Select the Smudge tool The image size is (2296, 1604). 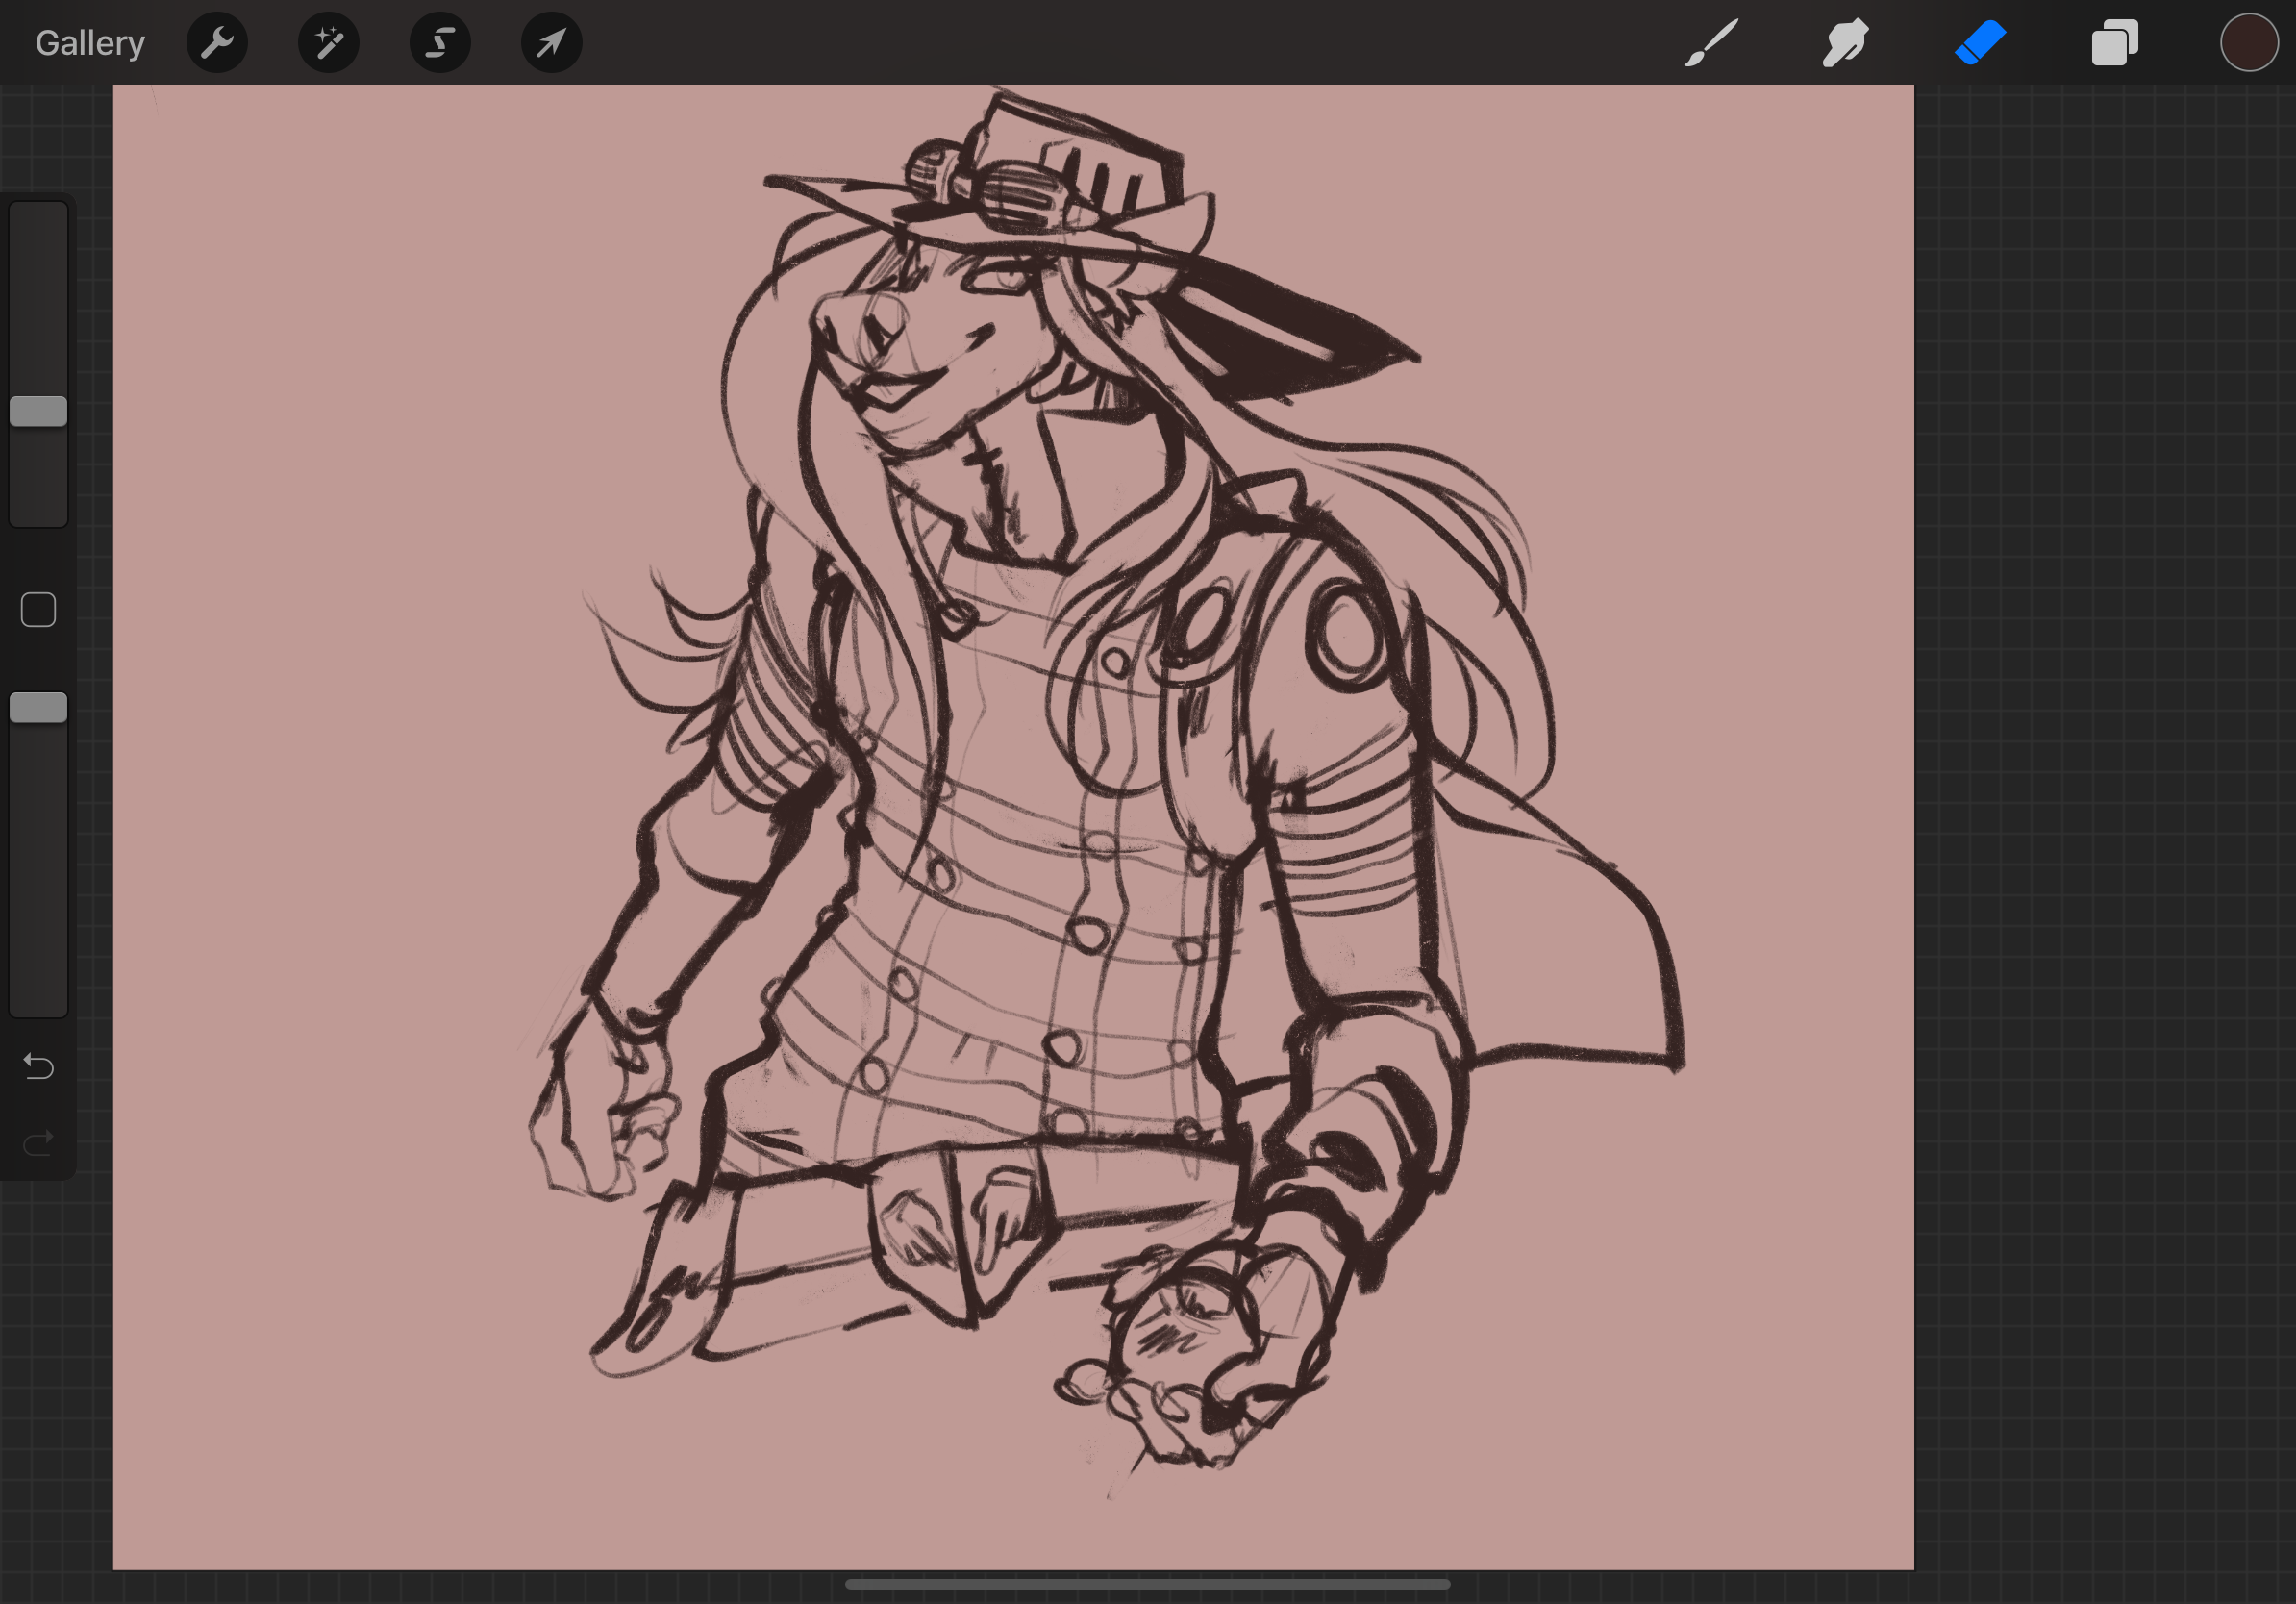coord(1845,43)
